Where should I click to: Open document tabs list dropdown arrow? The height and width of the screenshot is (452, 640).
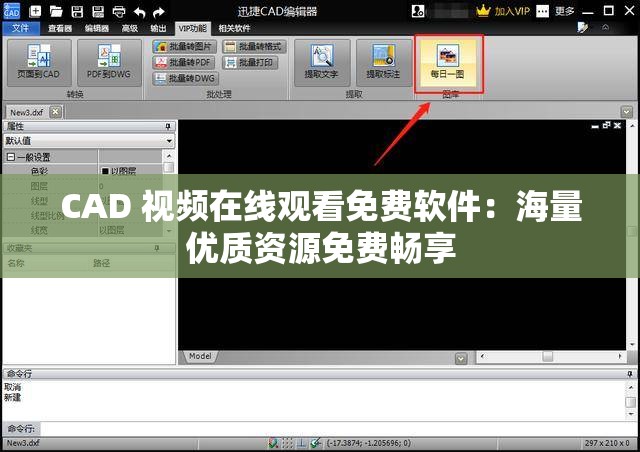pyautogui.click(x=627, y=111)
